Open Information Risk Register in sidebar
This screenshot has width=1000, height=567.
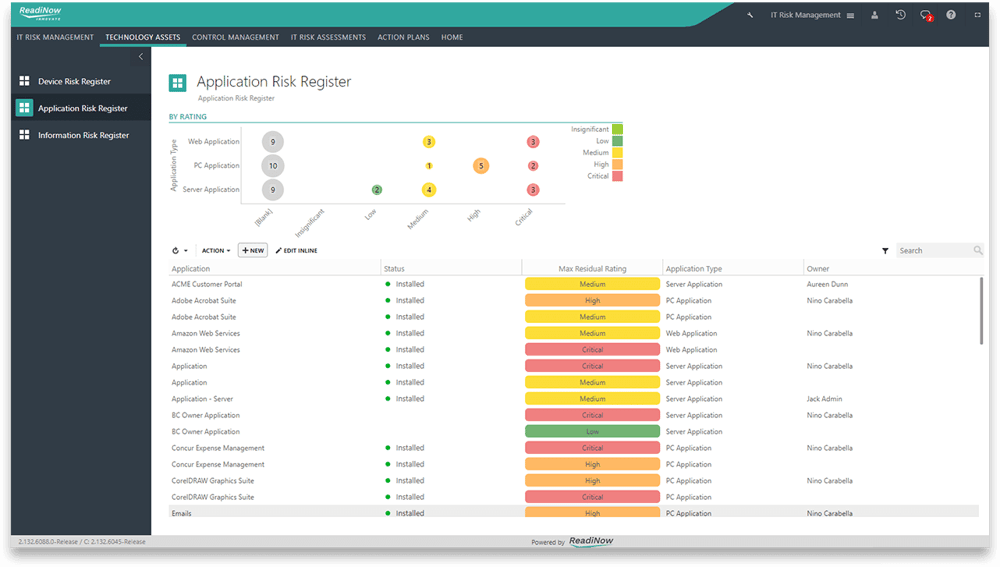pyautogui.click(x=83, y=135)
